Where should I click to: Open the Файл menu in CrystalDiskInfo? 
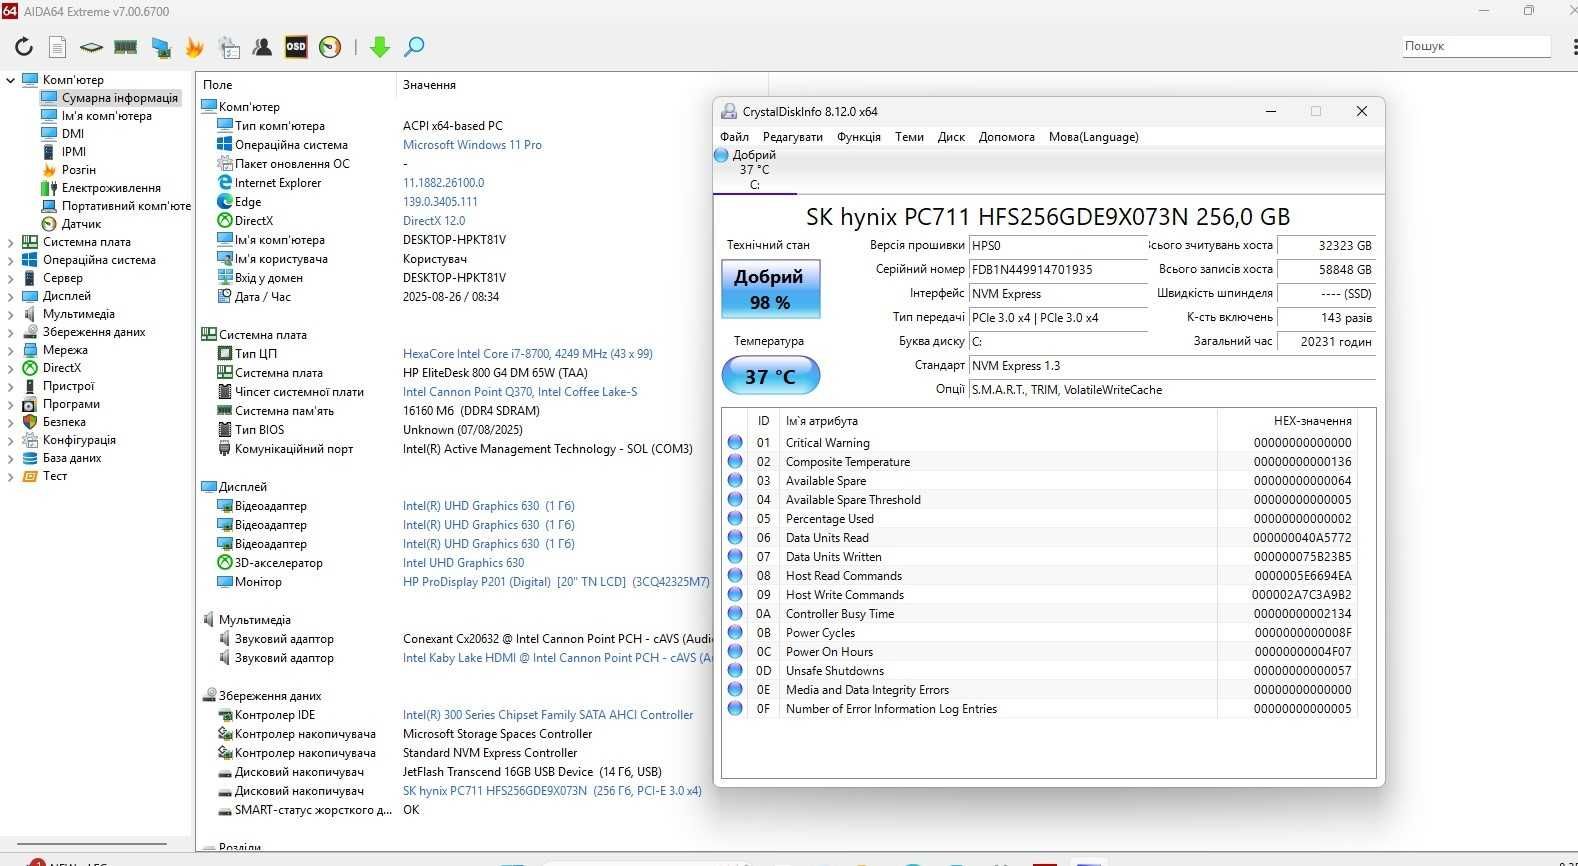[x=734, y=137]
